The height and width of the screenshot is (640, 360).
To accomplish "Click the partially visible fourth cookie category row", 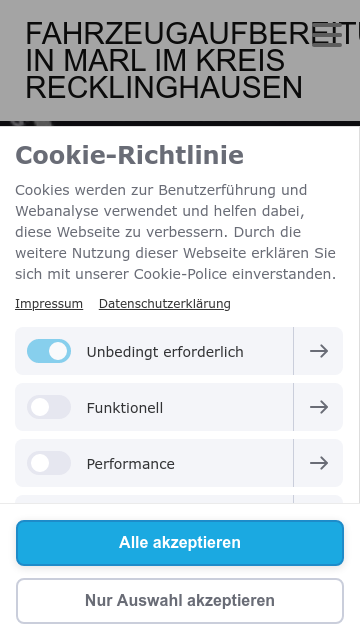I will pos(179,499).
